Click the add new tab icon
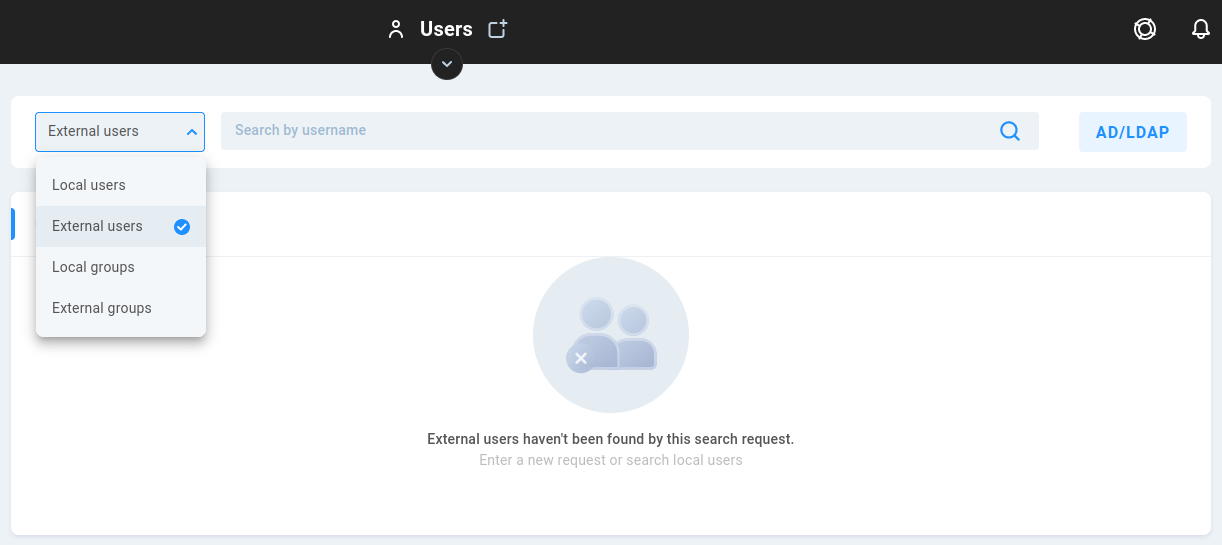Screen dimensions: 1222x545 [497, 29]
